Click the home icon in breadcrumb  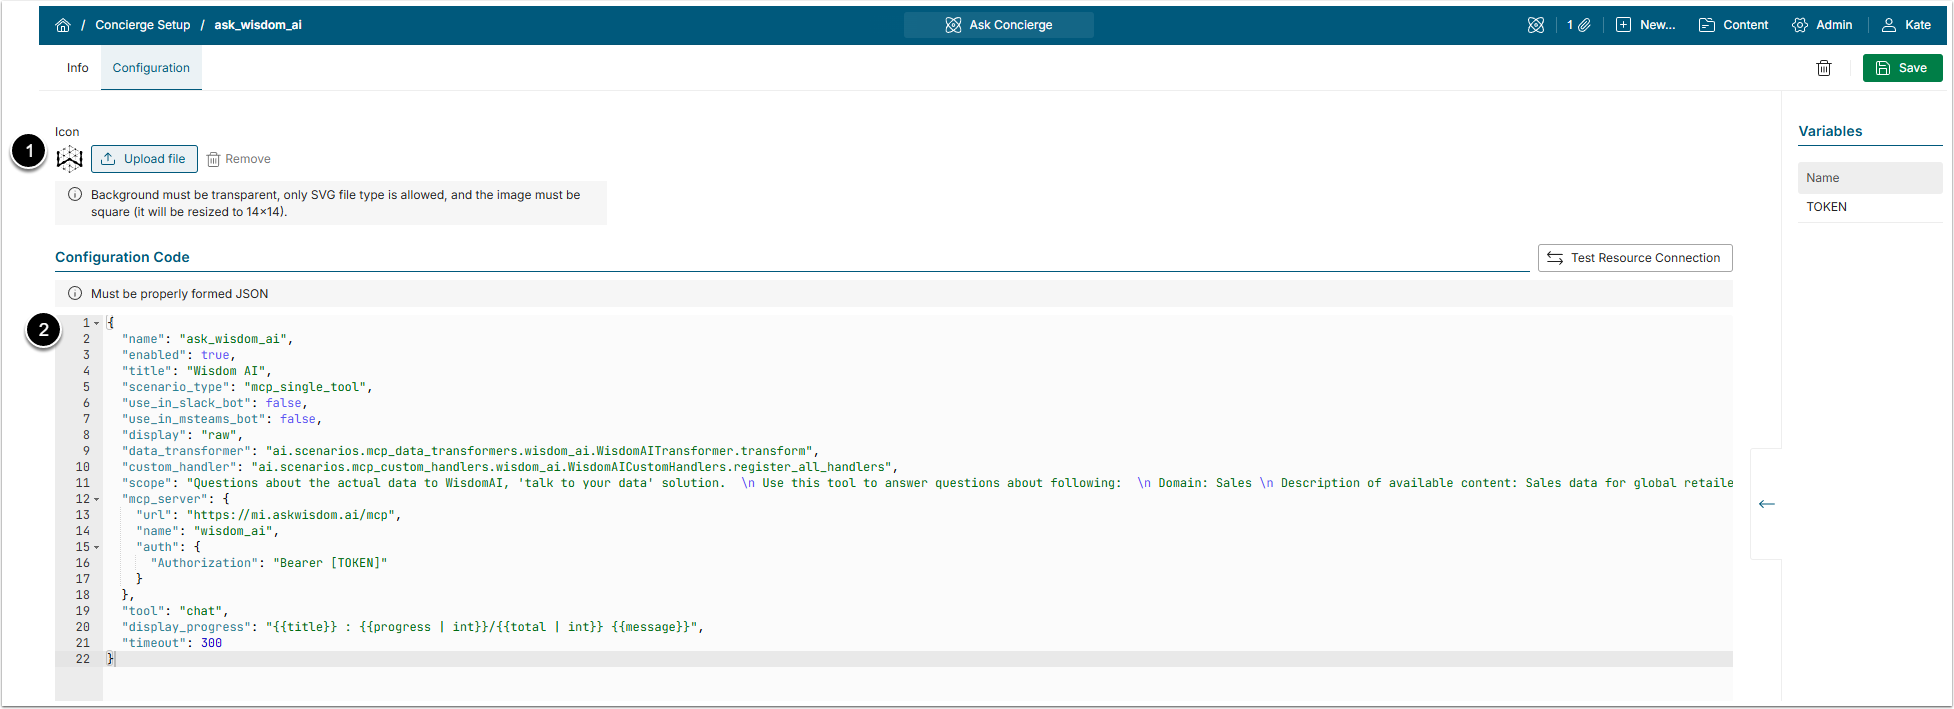tap(63, 25)
